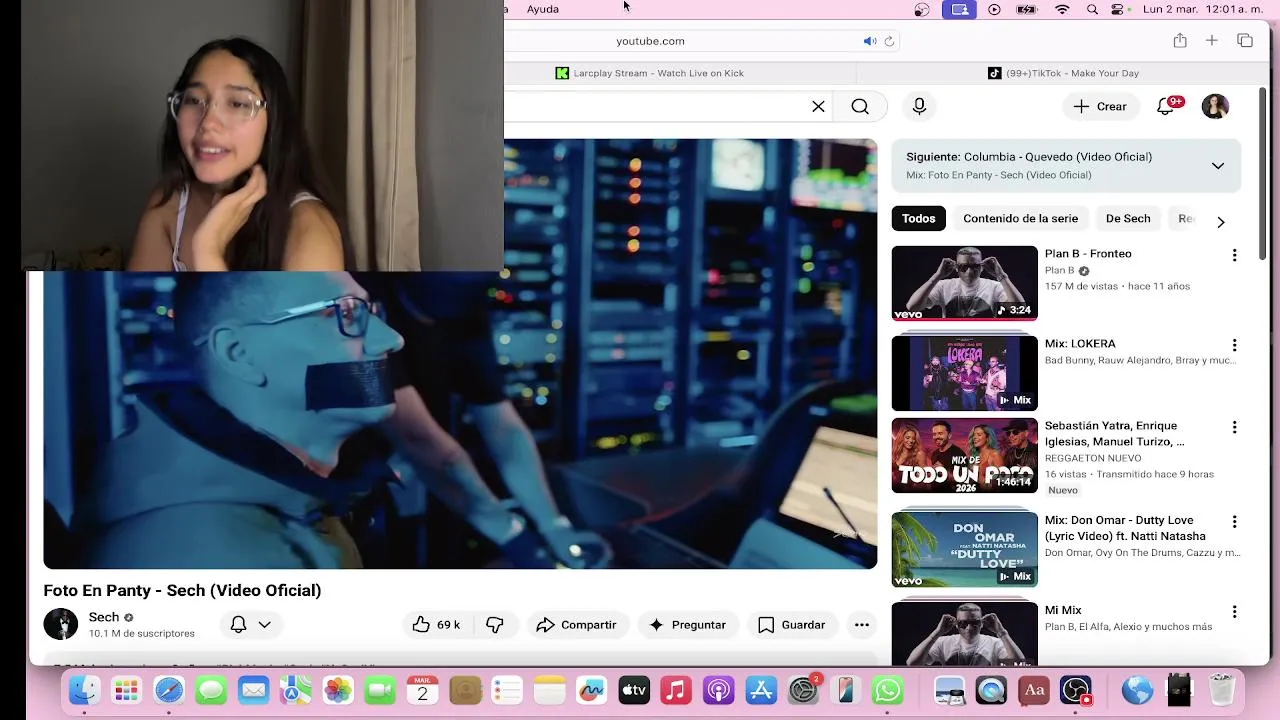Open options for Plan B - Fronteo
This screenshot has width=1280, height=720.
point(1234,255)
